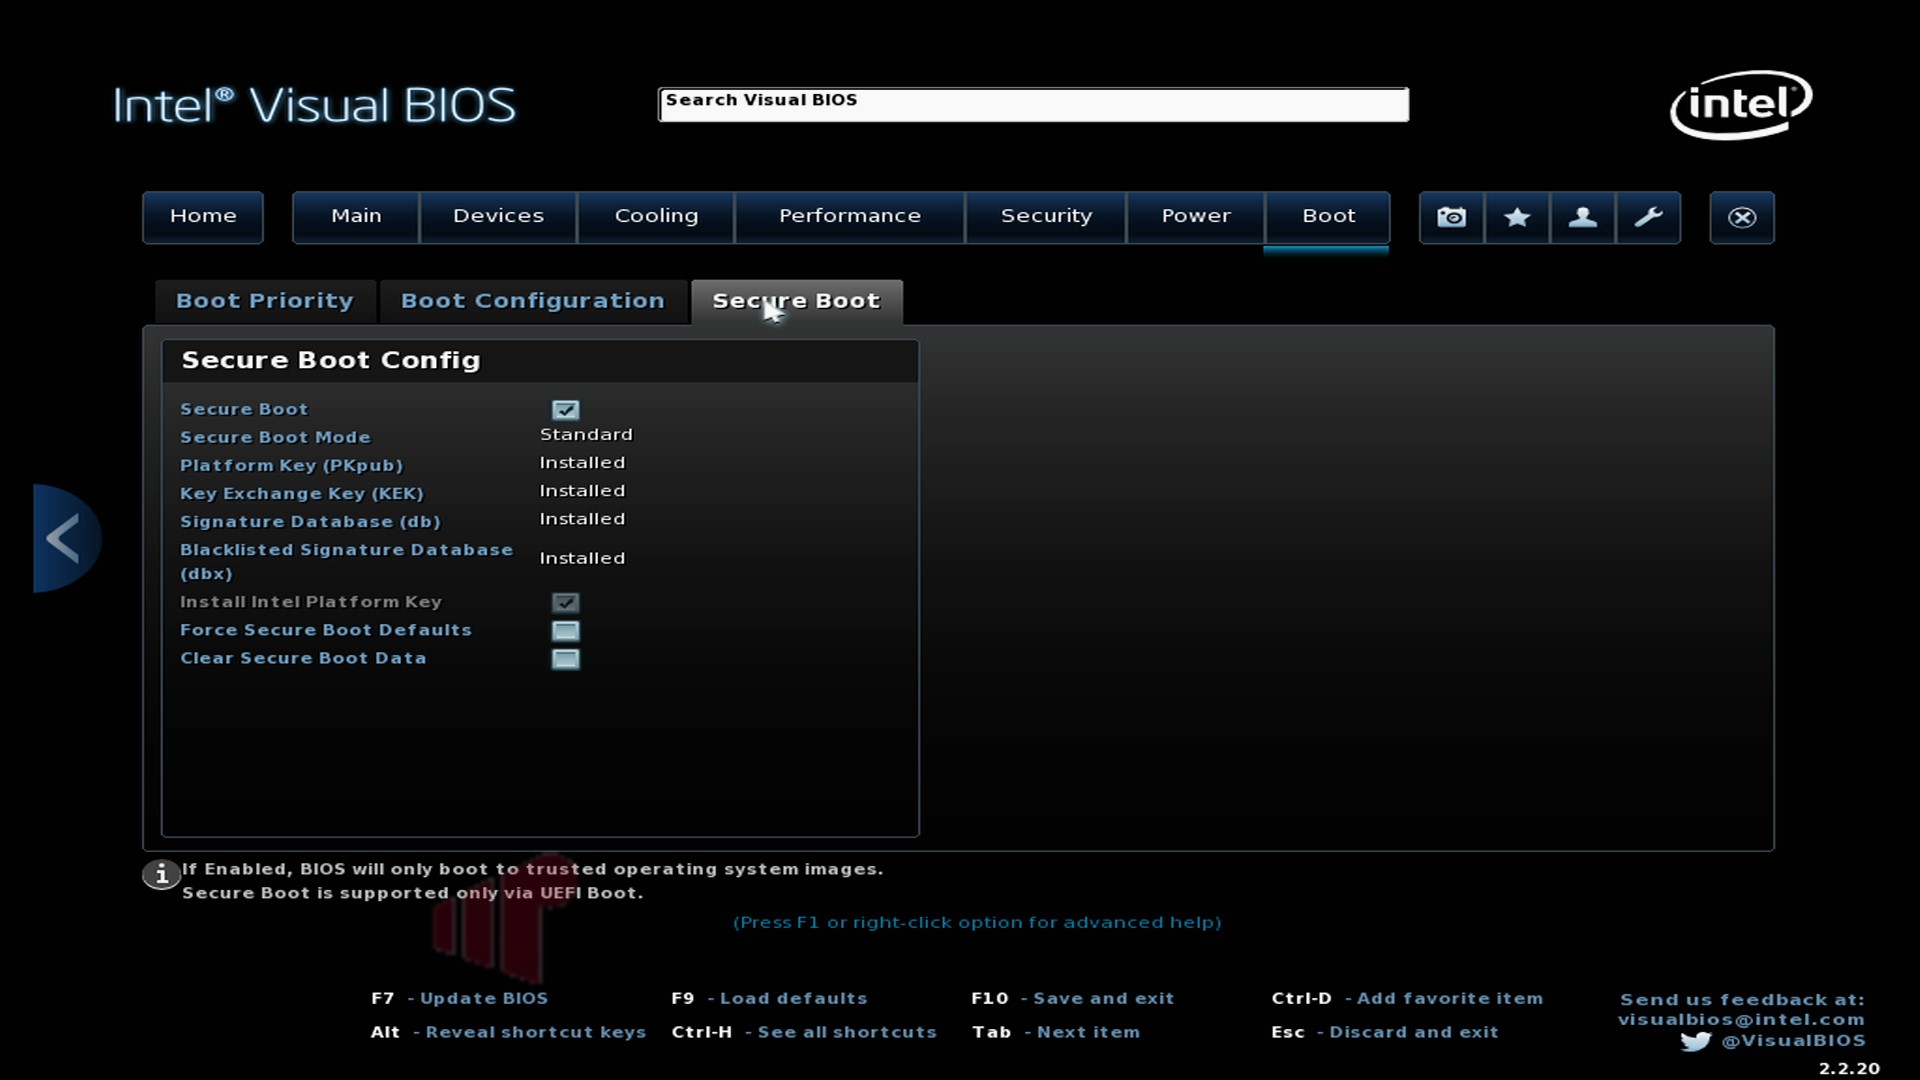Viewport: 1920px width, 1080px height.
Task: Click Clear Secure Boot Data label
Action: click(x=303, y=658)
